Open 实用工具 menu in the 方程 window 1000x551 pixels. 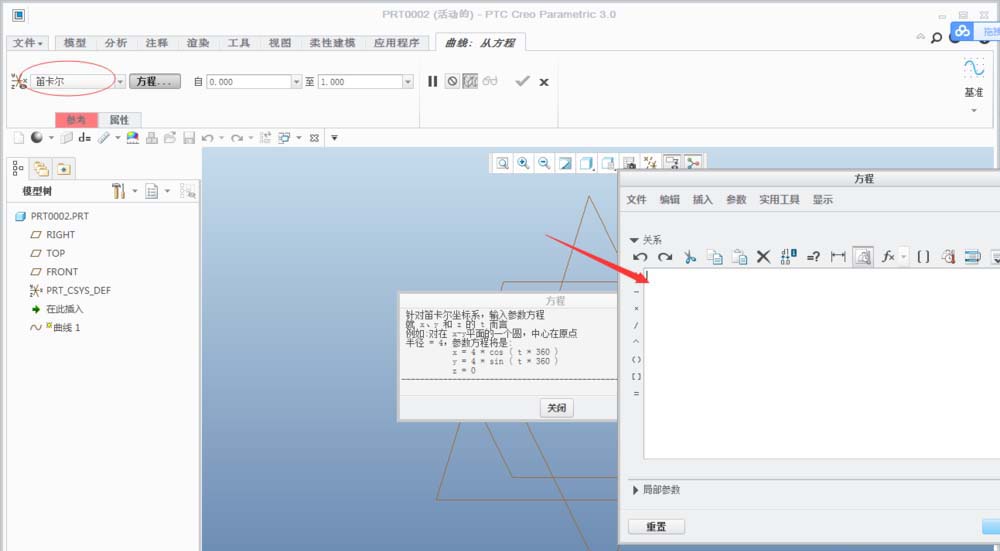pyautogui.click(x=779, y=200)
